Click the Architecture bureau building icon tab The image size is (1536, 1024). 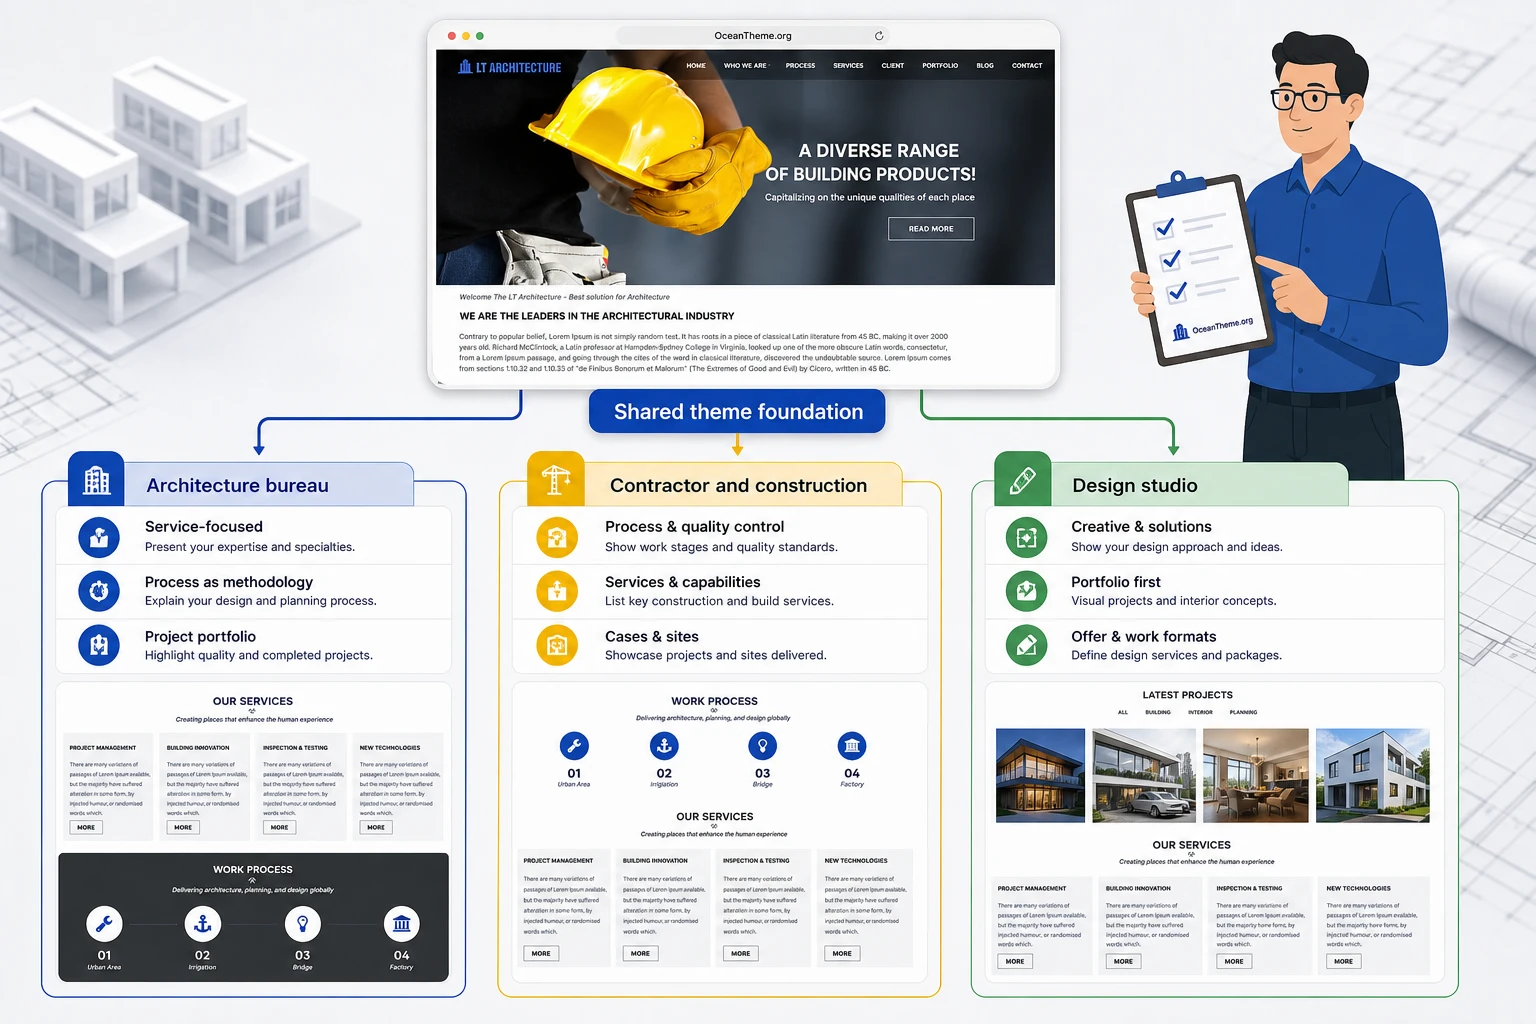tap(96, 480)
